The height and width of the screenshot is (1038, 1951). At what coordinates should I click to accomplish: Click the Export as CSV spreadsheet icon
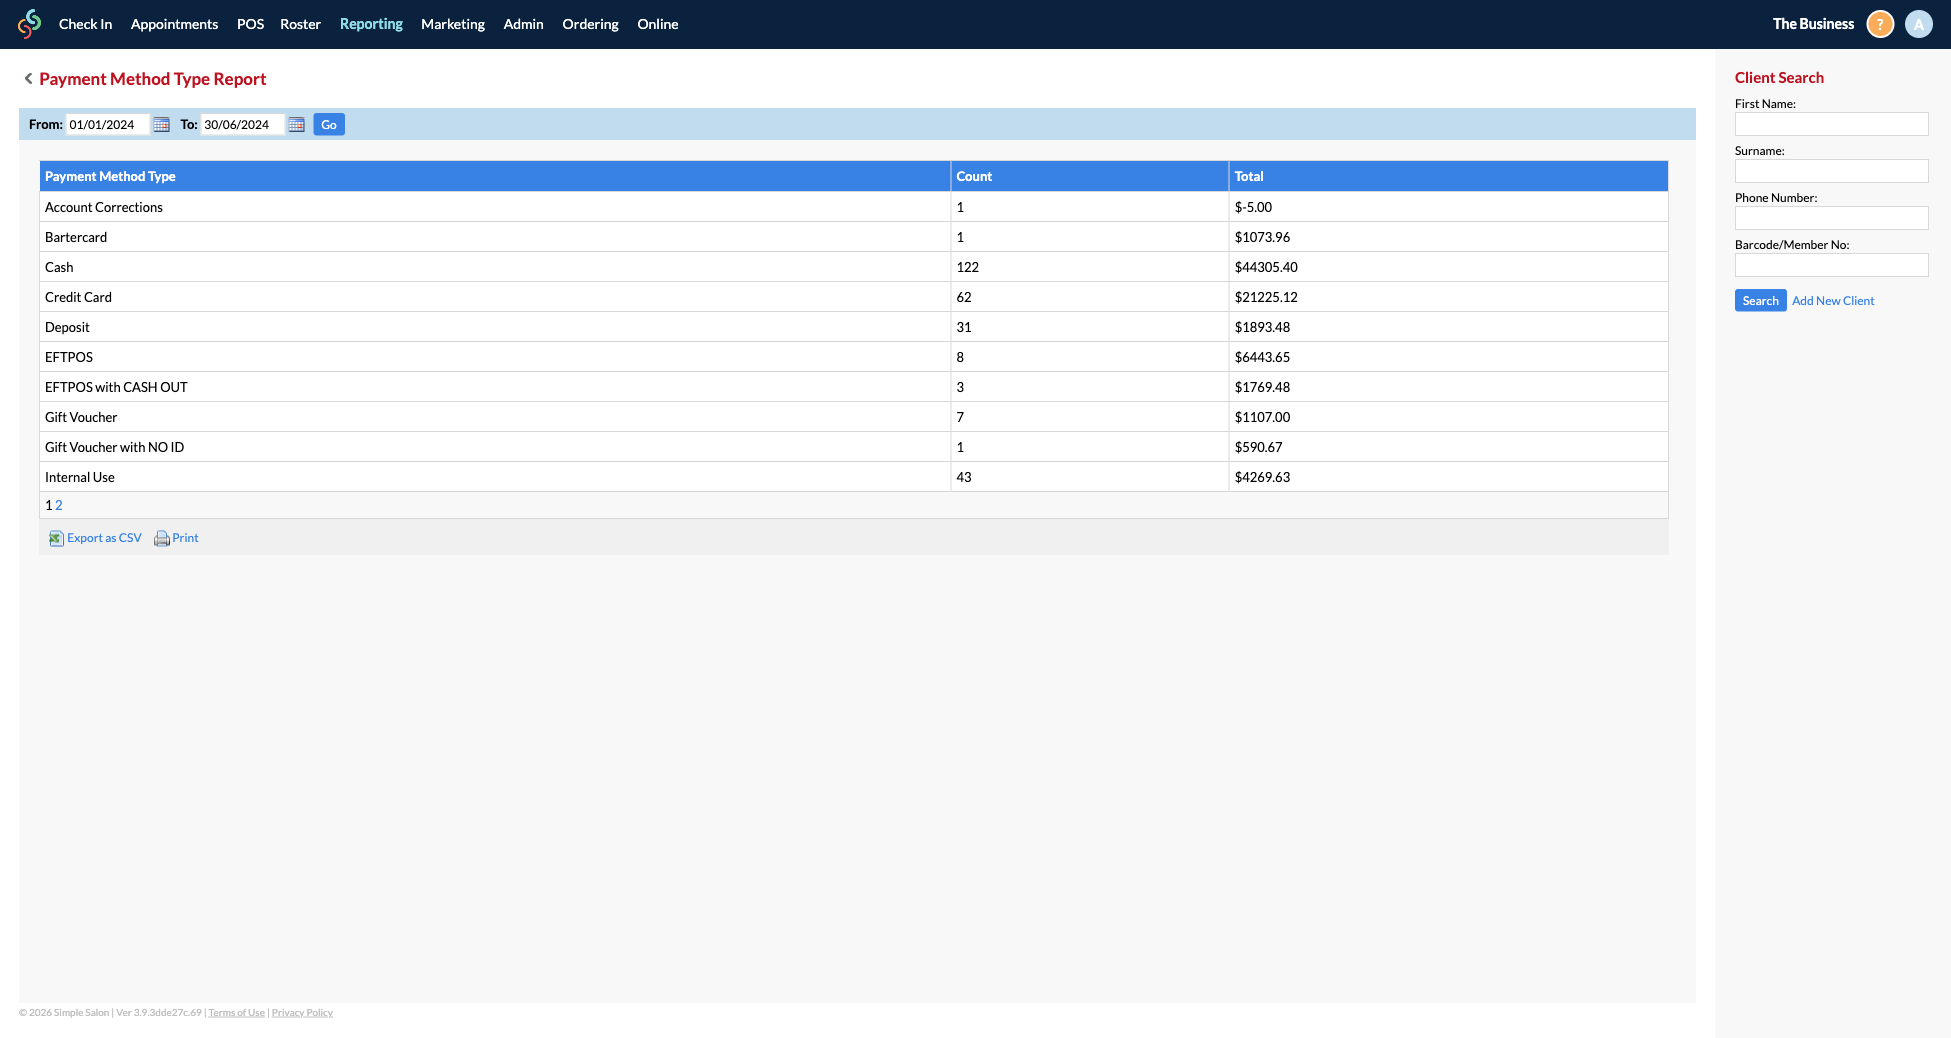coord(56,538)
